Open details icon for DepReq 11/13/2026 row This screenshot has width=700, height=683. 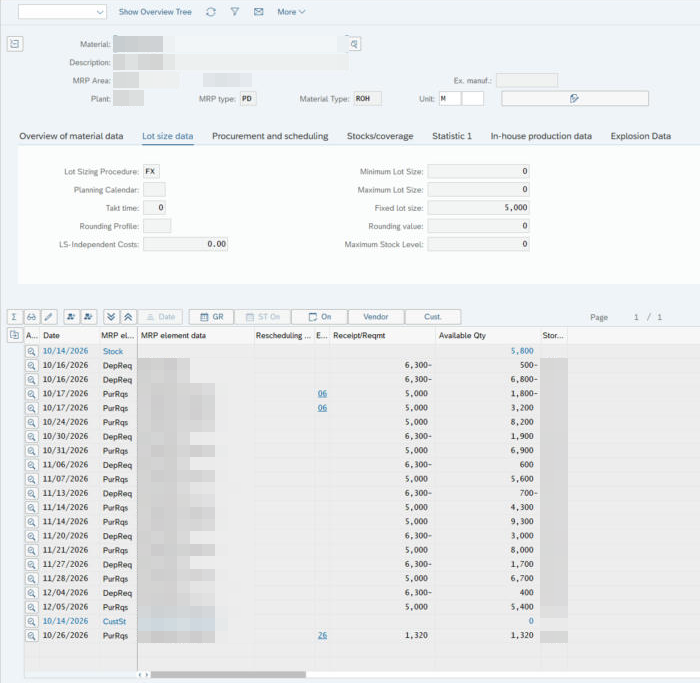[x=31, y=493]
